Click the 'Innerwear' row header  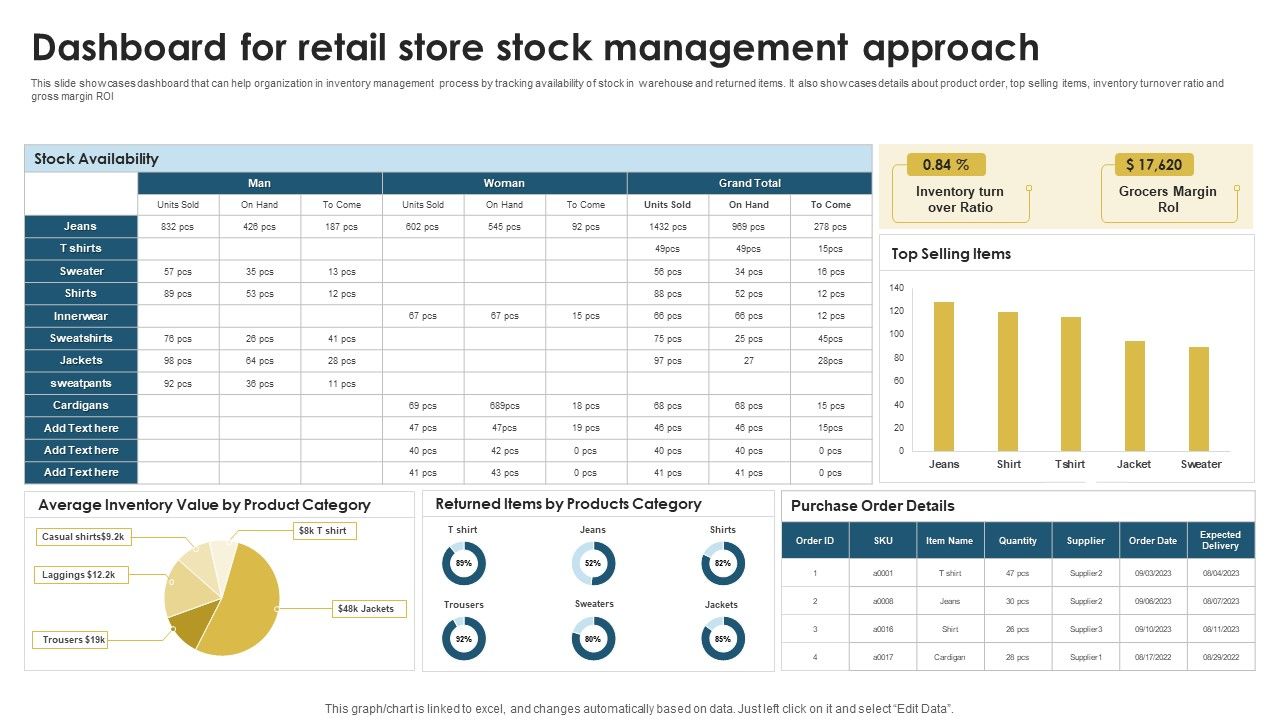tap(81, 316)
